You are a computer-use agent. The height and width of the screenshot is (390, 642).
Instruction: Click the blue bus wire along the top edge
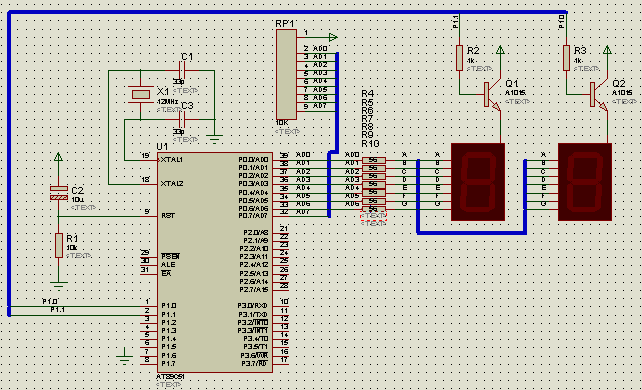(287, 12)
